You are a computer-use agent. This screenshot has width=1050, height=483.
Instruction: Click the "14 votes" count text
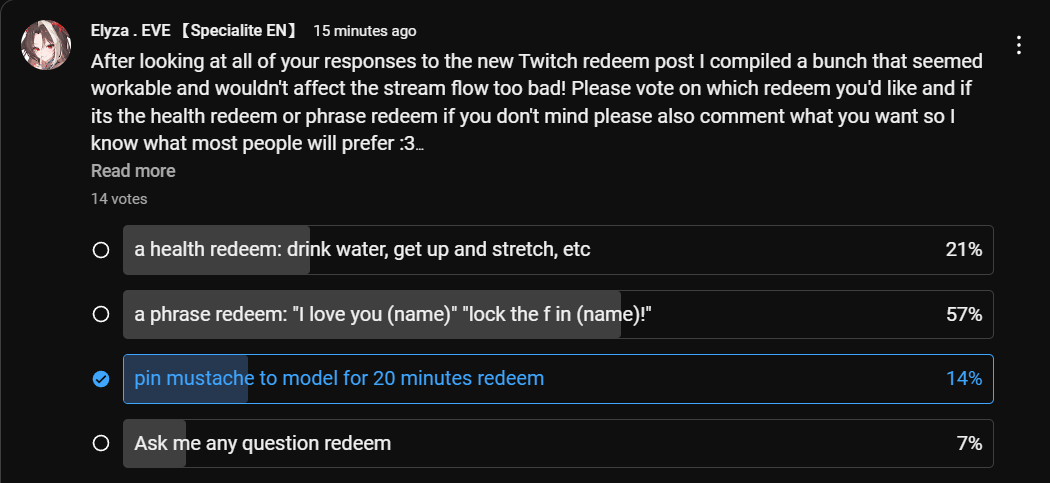[x=119, y=199]
